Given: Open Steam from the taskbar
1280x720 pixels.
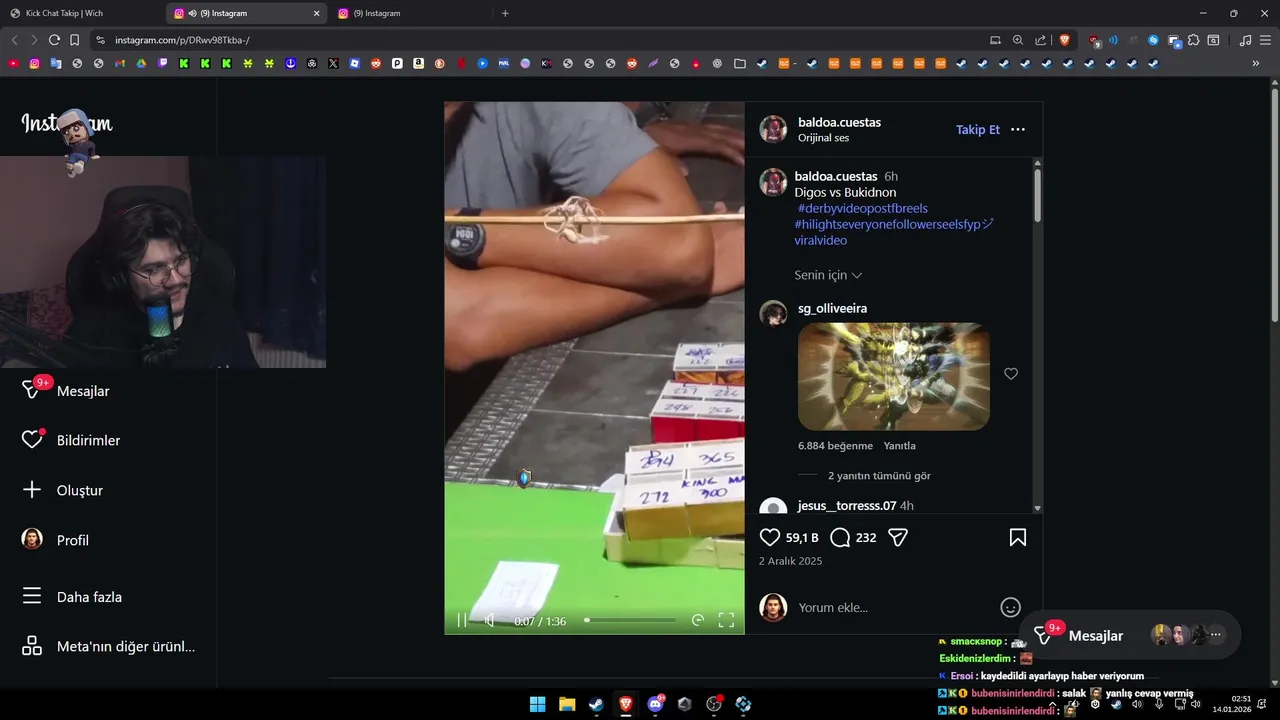Looking at the screenshot, I should coord(596,704).
